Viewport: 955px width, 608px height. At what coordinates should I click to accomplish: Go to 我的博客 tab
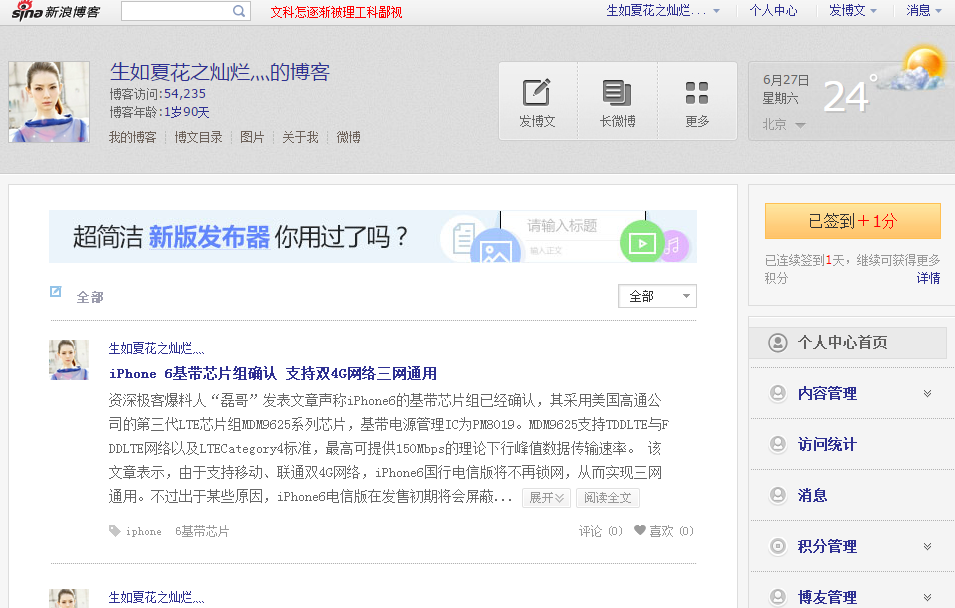[x=132, y=137]
